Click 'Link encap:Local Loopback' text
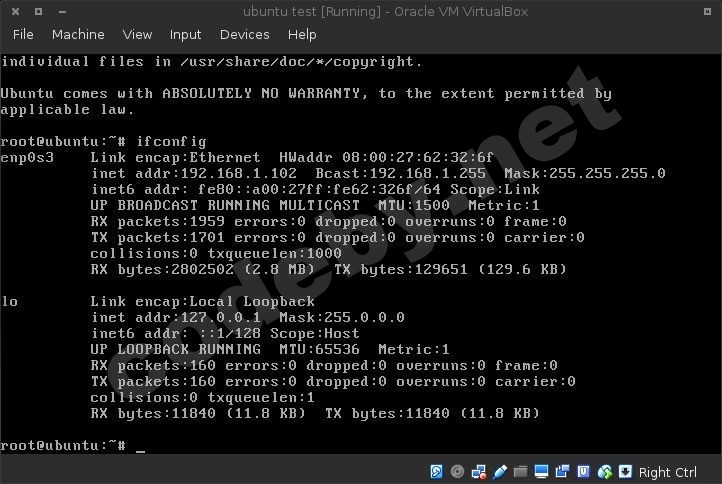The width and height of the screenshot is (722, 484). click(203, 302)
